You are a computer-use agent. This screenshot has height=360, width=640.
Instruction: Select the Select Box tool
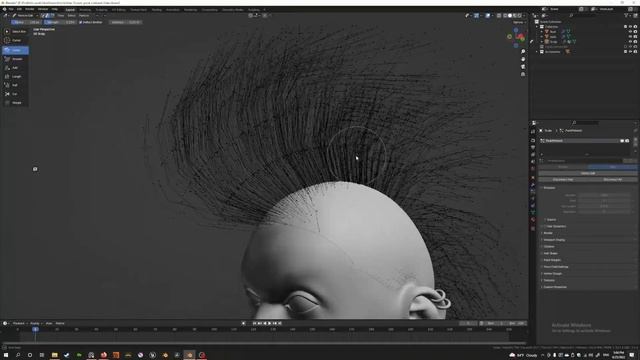[x=16, y=31]
